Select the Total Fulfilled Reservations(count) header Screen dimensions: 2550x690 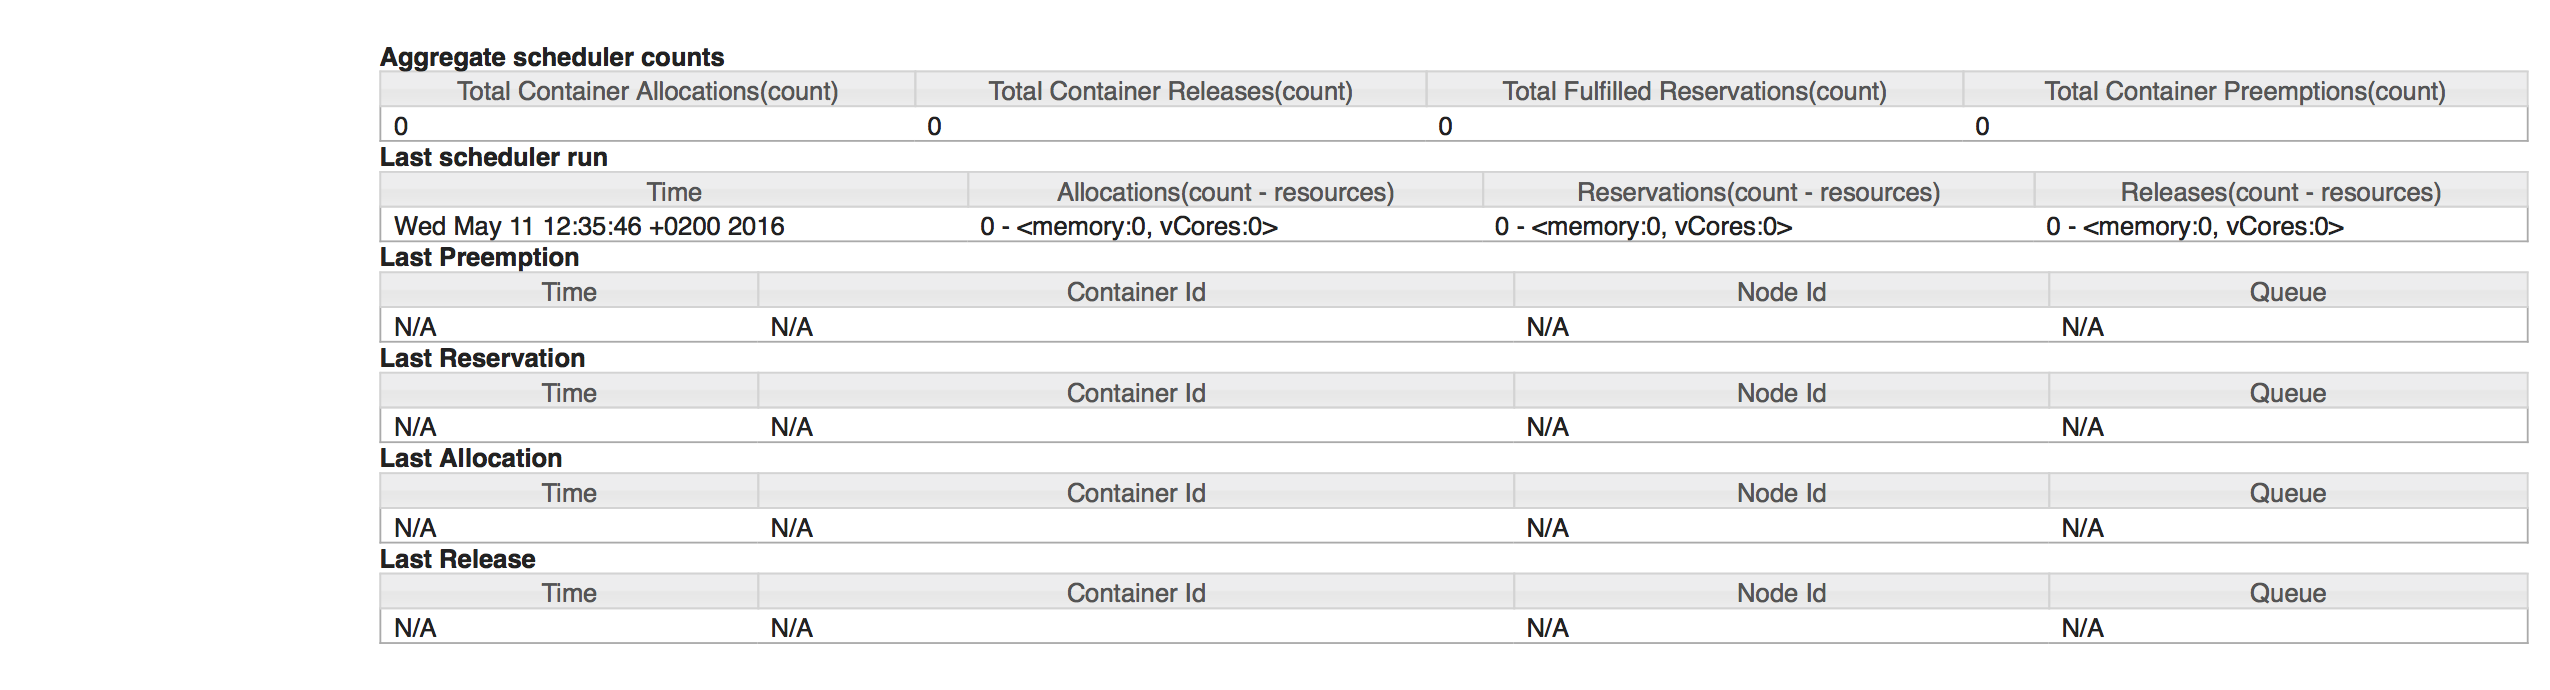[x=1694, y=91]
